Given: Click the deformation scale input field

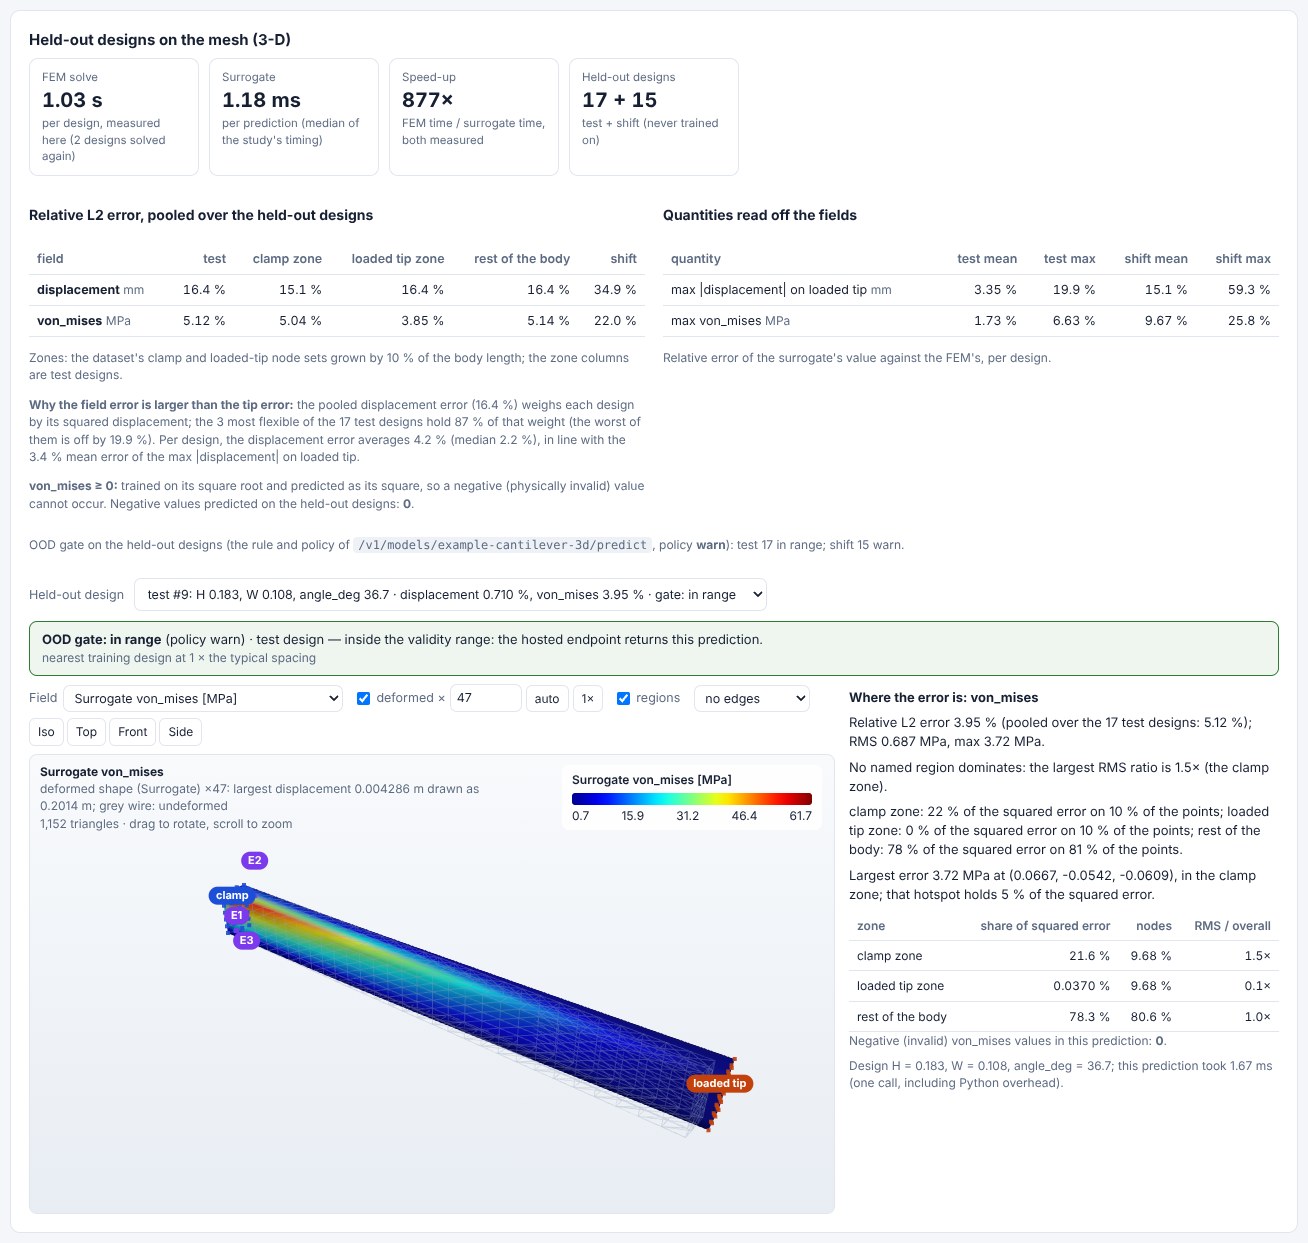Looking at the screenshot, I should coord(486,698).
